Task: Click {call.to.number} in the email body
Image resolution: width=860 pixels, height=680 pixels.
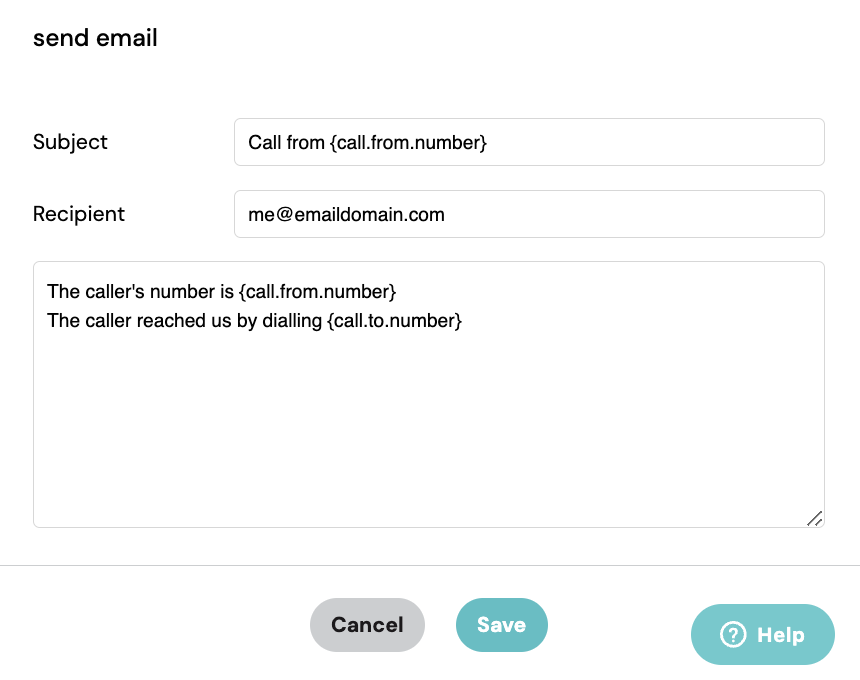Action: click(394, 320)
